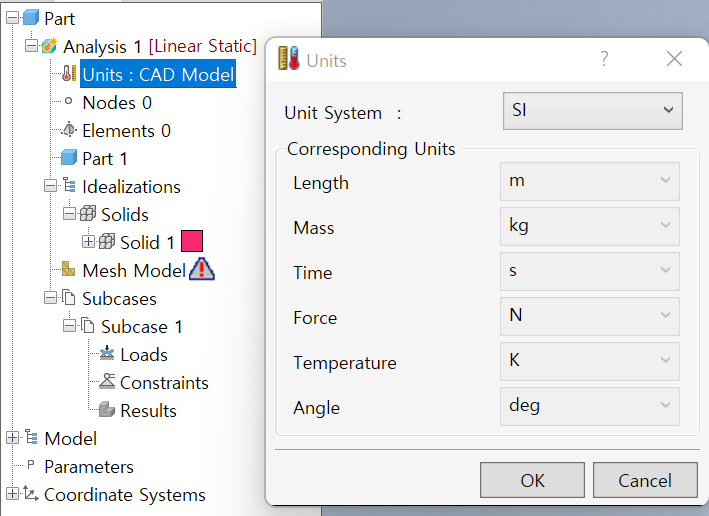The image size is (709, 516).
Task: Expand the Solid 1 tree node
Action: (x=88, y=242)
